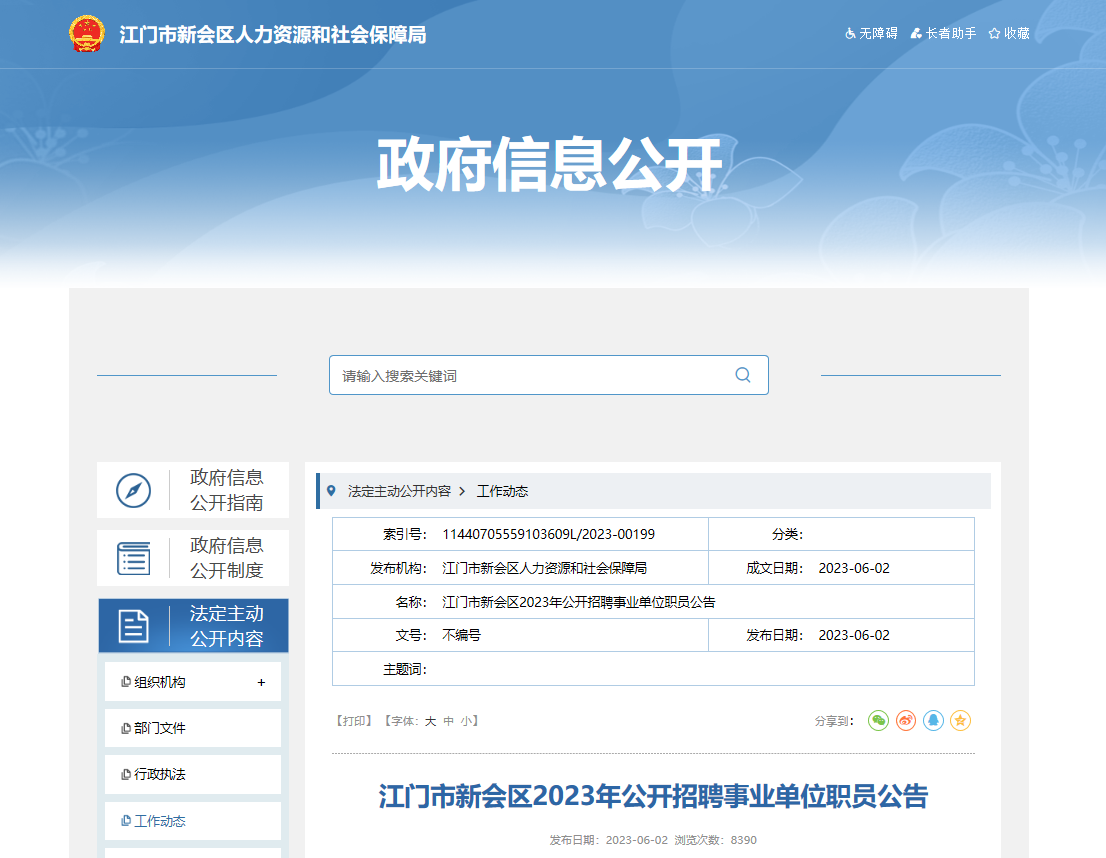The height and width of the screenshot is (858, 1106).
Task: Open 政府信息公开指南 compass icon
Action: (134, 490)
